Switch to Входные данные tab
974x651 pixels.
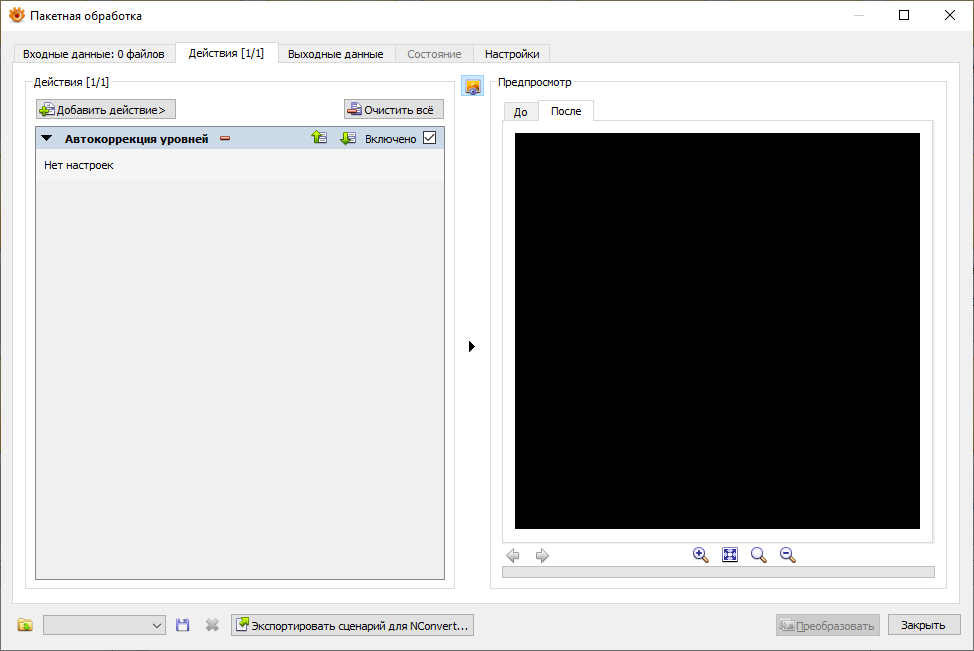tap(94, 54)
